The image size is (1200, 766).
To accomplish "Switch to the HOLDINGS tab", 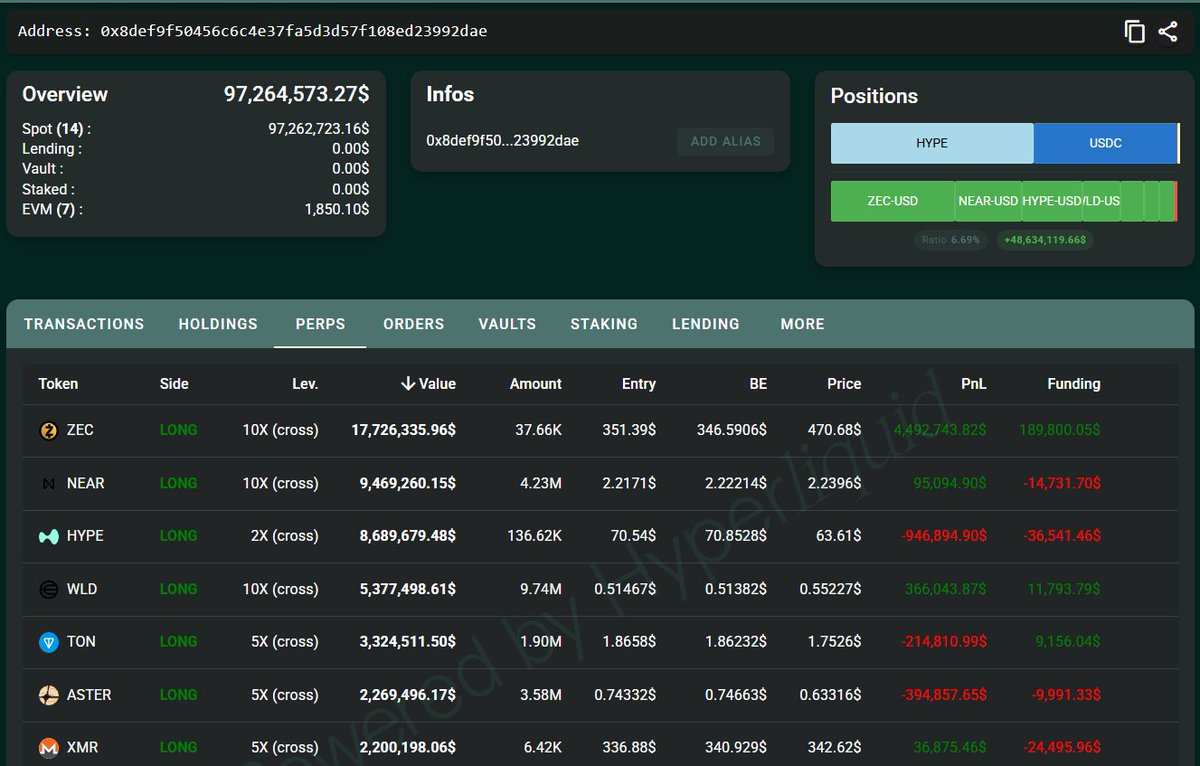I will coord(218,324).
